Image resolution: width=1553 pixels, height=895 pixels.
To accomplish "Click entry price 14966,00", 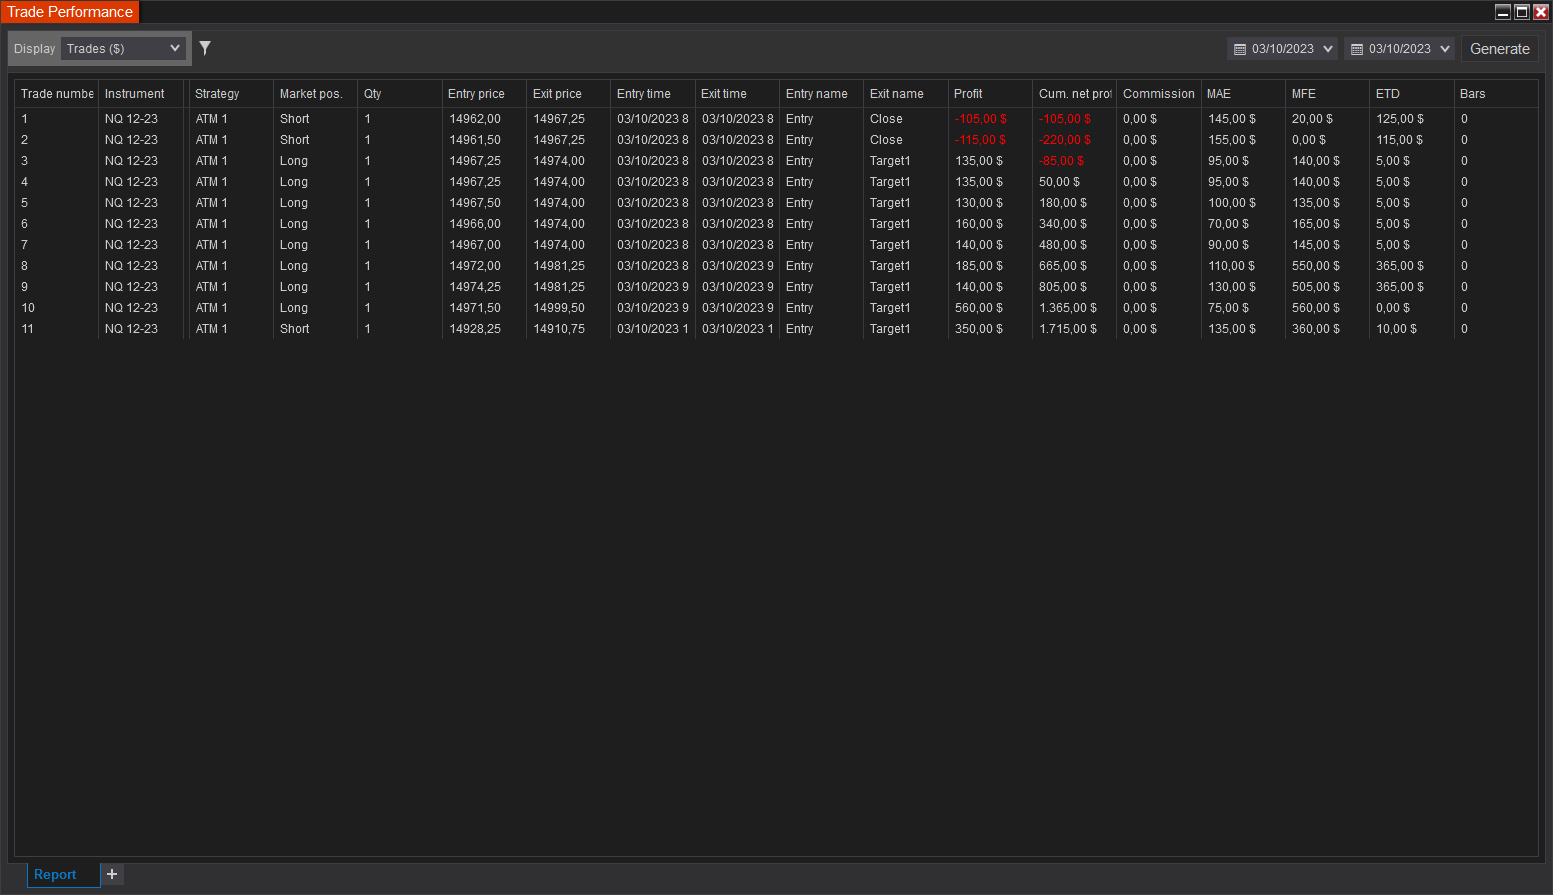I will point(475,224).
